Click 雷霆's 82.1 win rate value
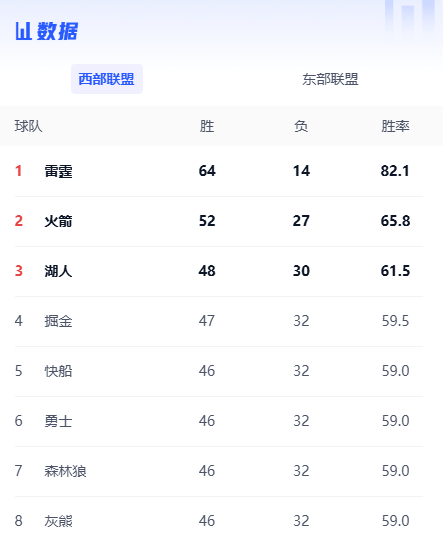Viewport: 443px width, 545px height. click(395, 171)
